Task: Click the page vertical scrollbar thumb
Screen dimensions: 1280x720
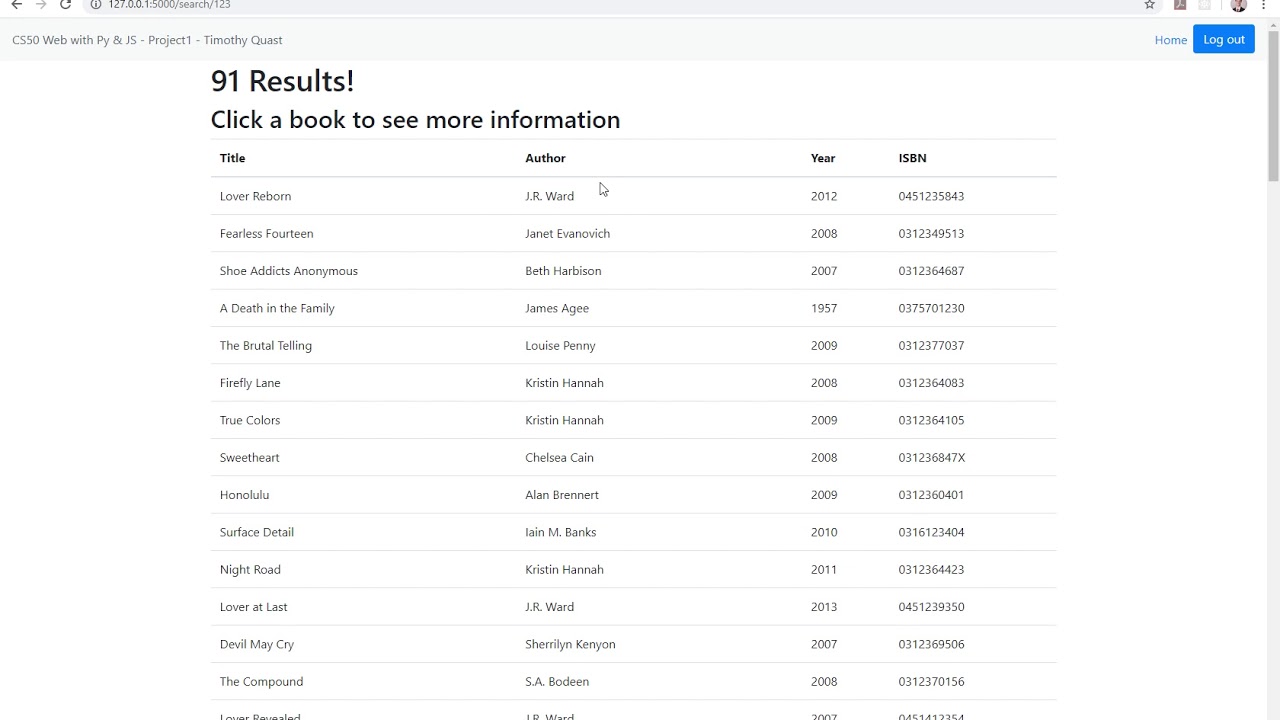Action: coord(1273,105)
